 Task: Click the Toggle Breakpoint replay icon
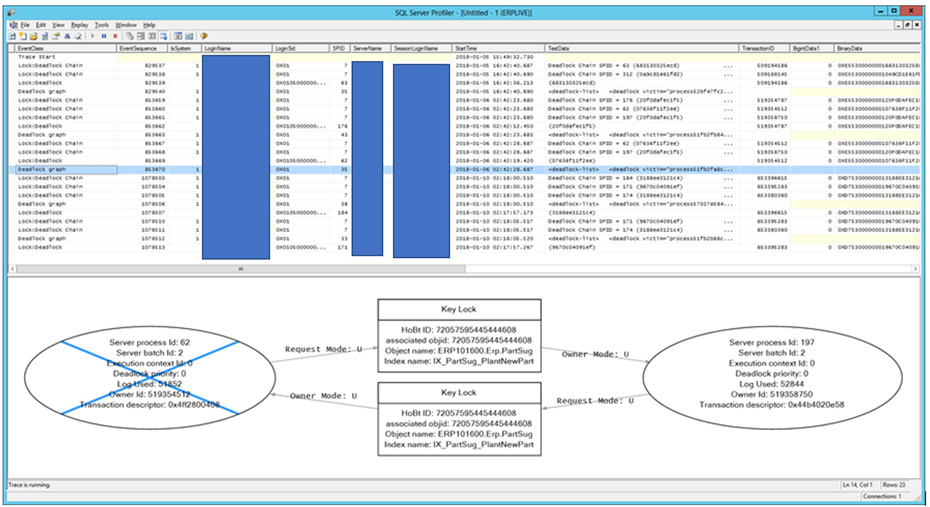[152, 36]
